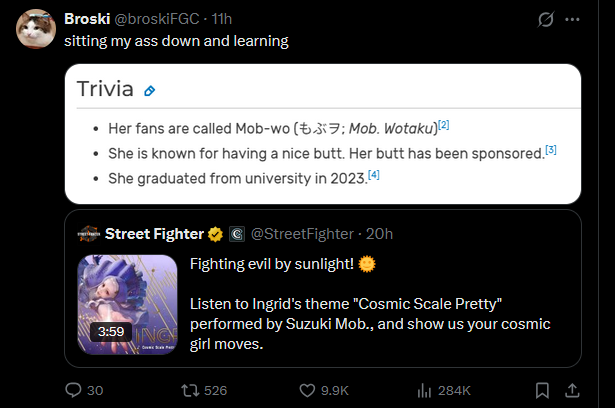Click the Trivia edit pencil icon
This screenshot has width=615, height=408.
point(149,91)
